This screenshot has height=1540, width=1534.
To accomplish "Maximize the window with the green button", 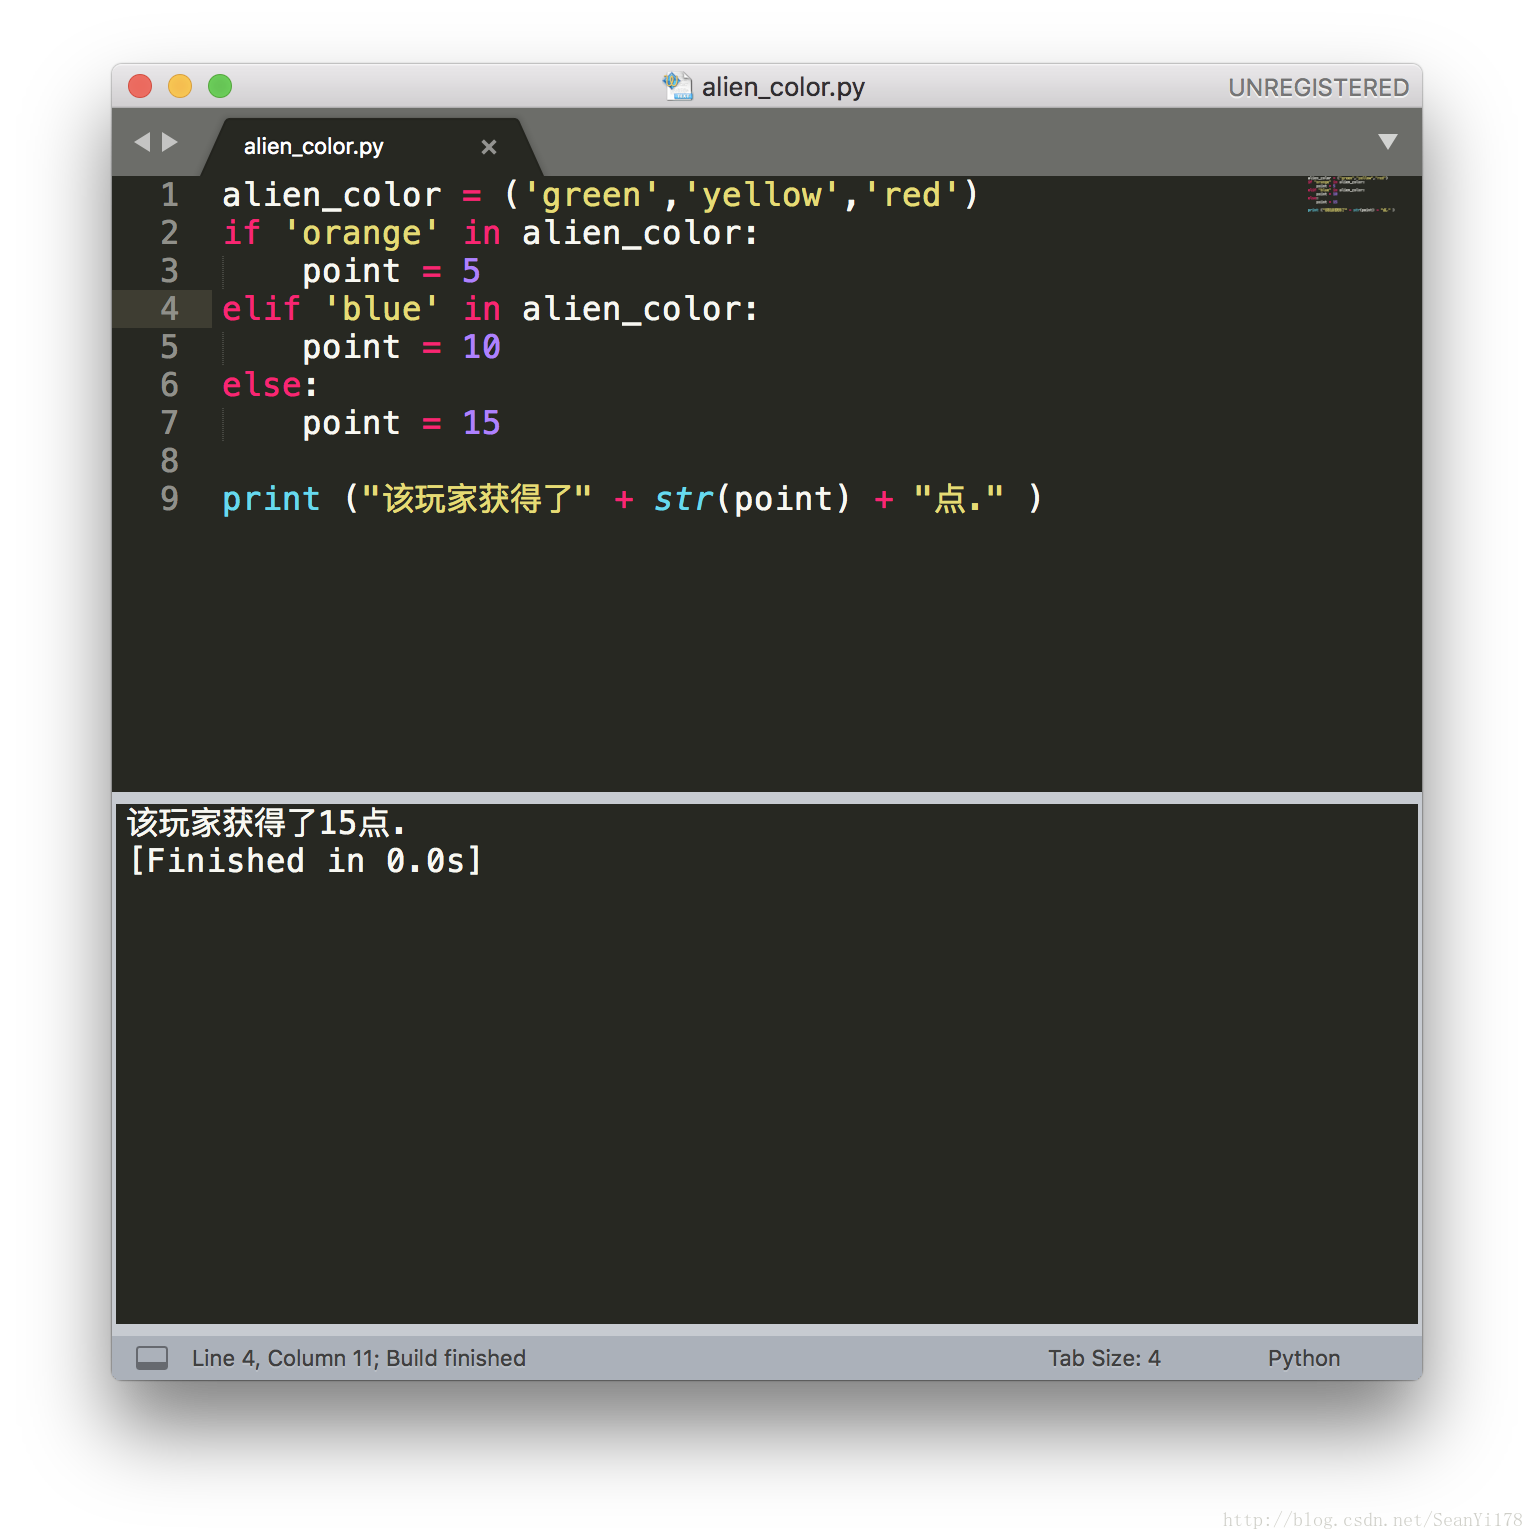I will click(x=220, y=86).
